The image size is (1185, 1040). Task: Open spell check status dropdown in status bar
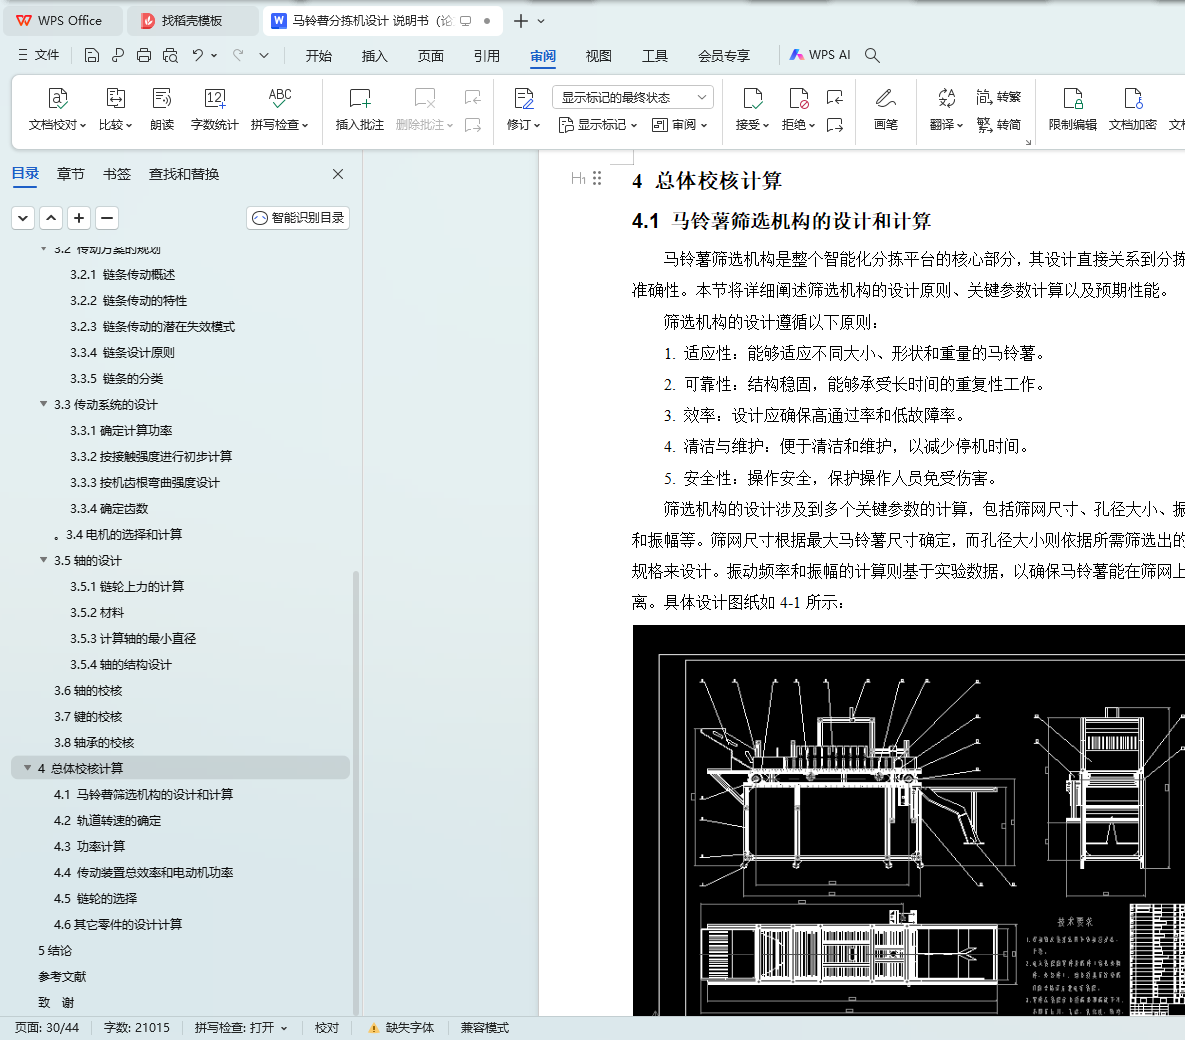click(x=284, y=1028)
